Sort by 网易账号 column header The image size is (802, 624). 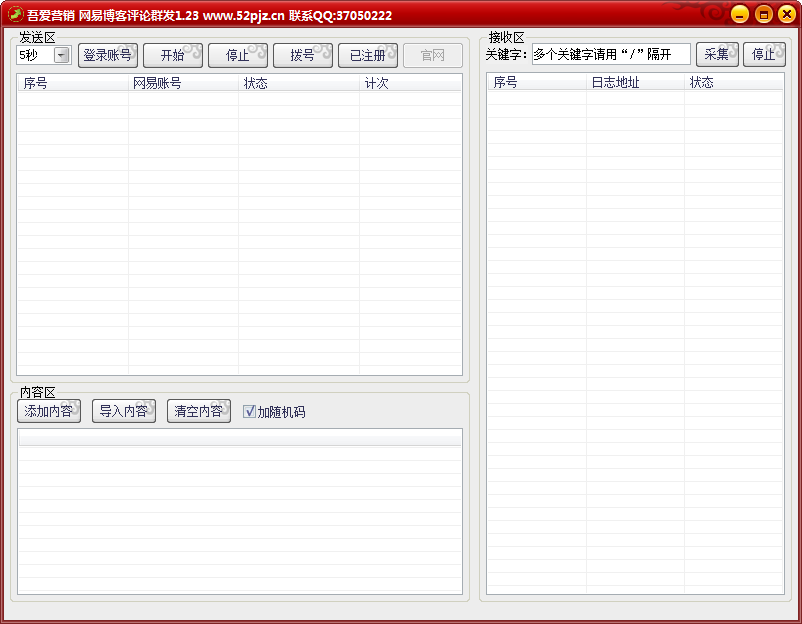182,83
